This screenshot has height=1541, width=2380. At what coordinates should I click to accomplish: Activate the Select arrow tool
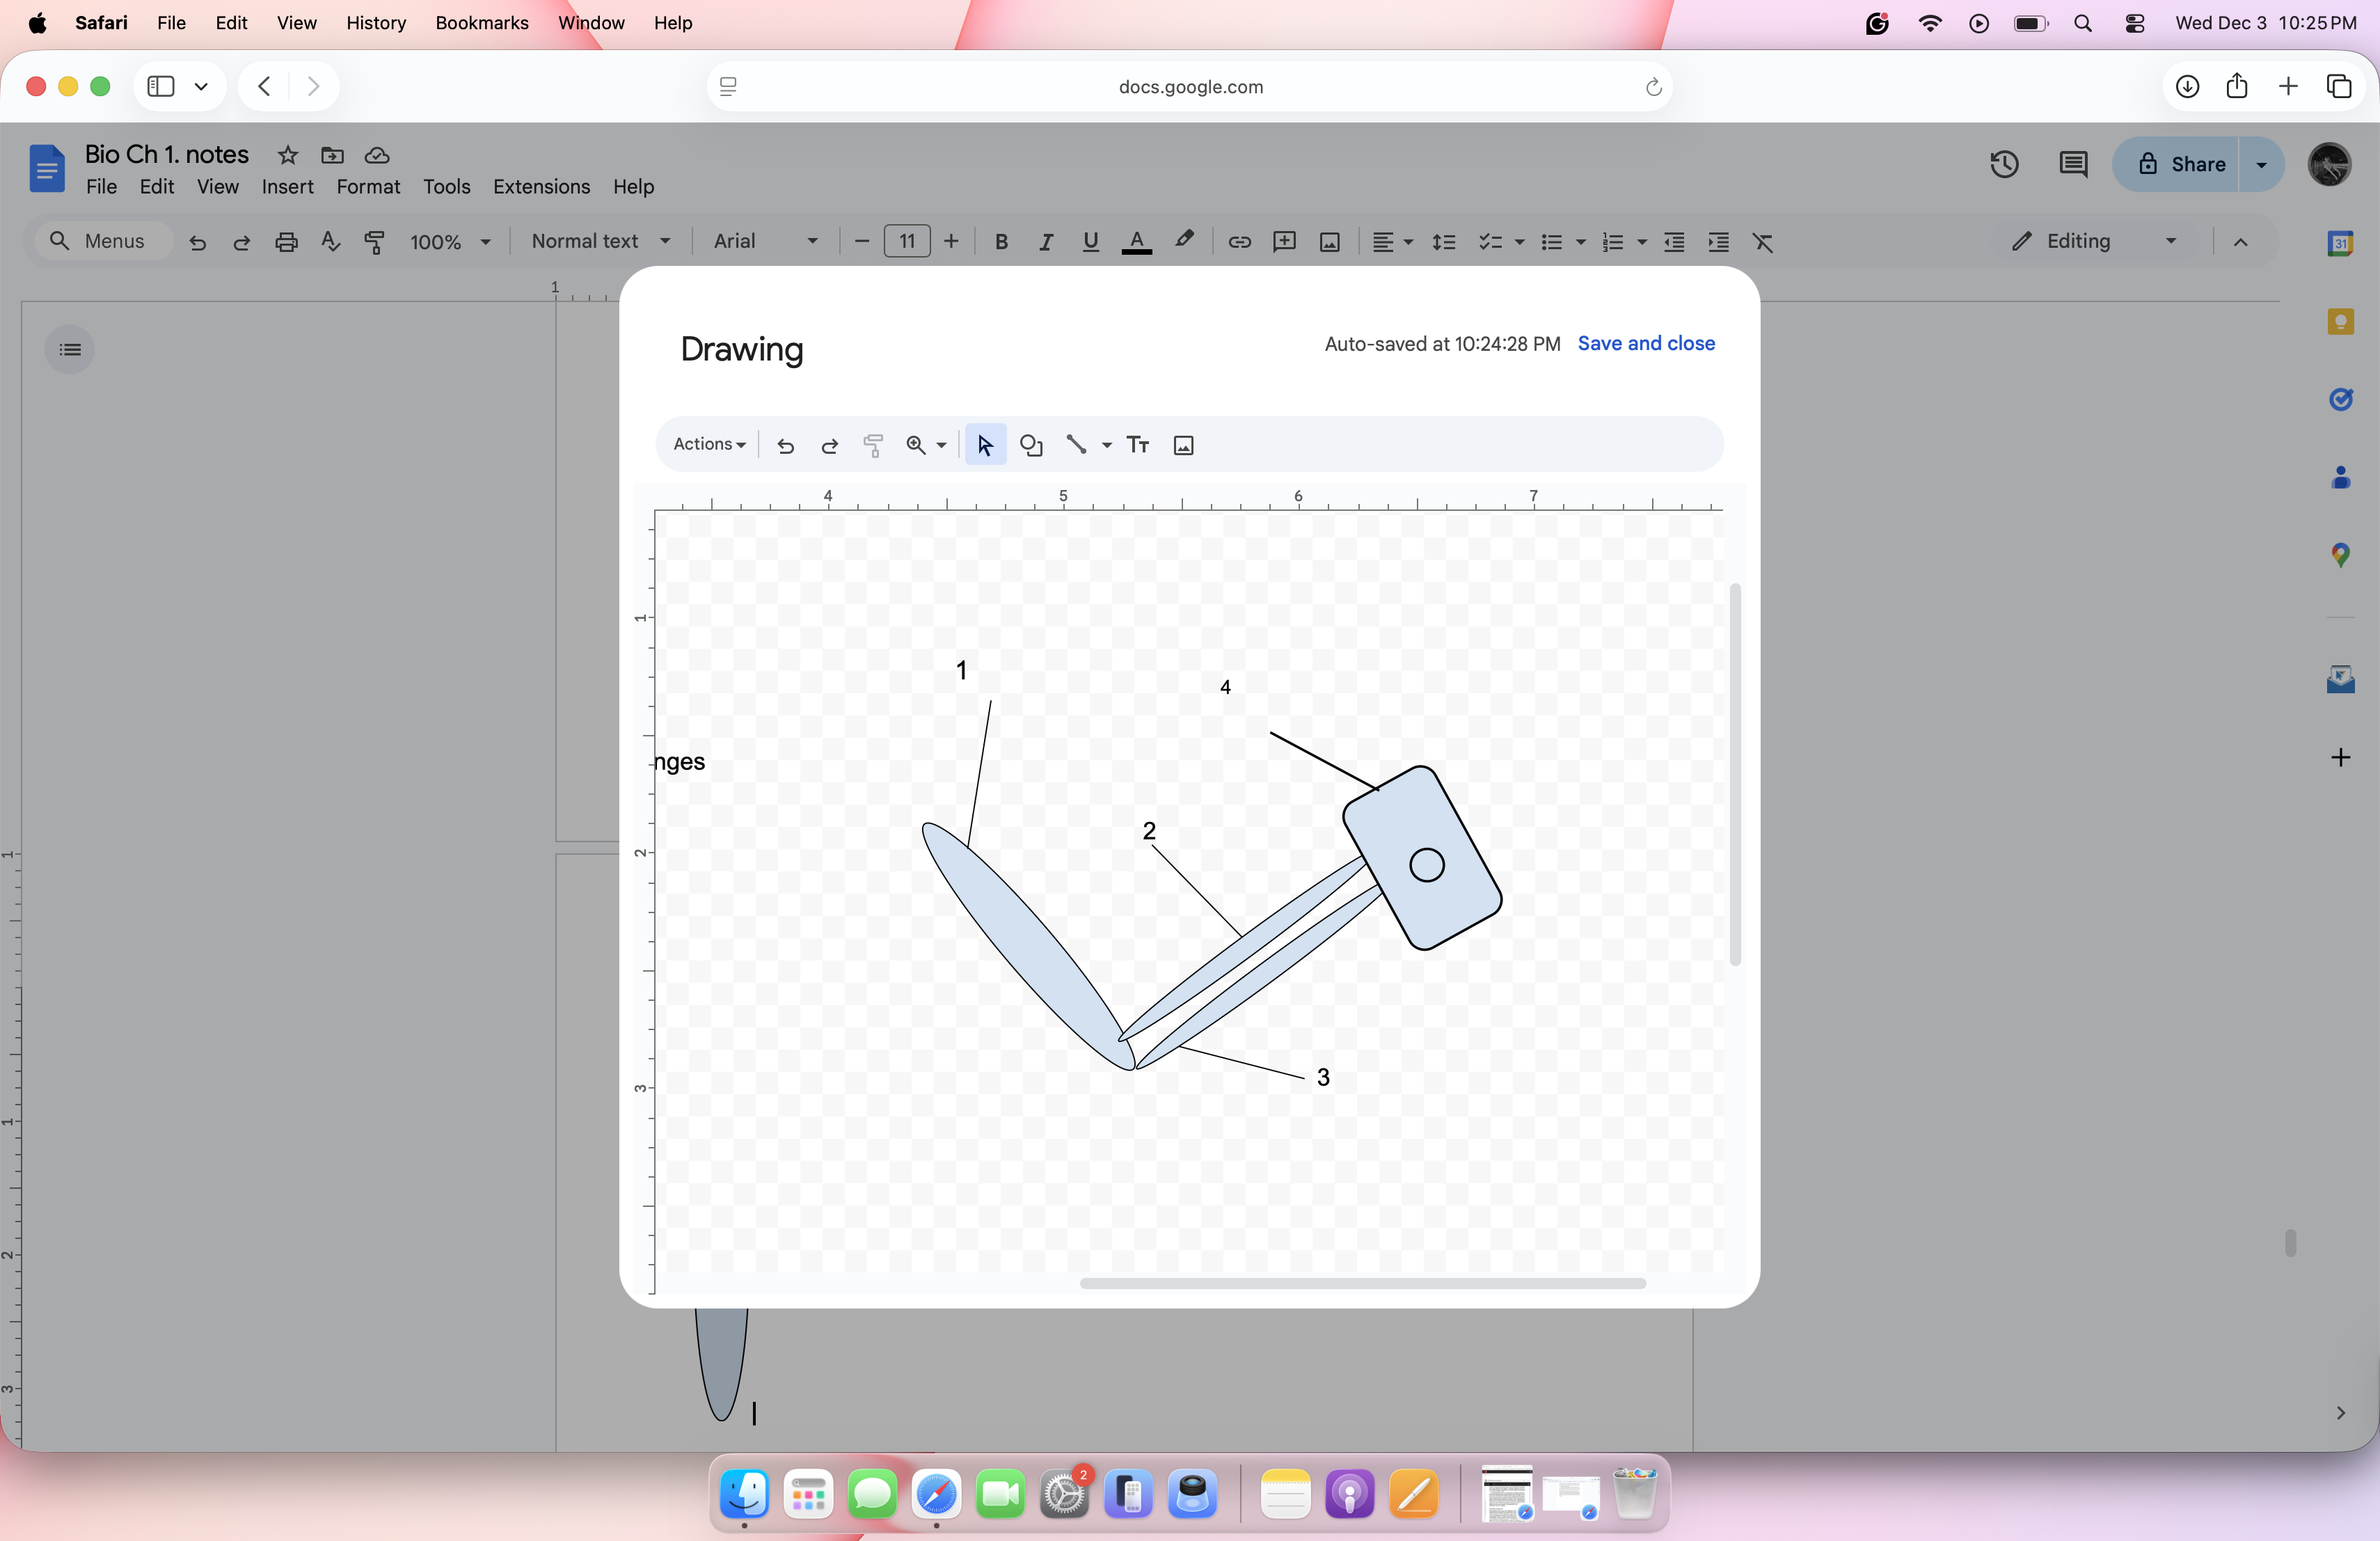(985, 445)
